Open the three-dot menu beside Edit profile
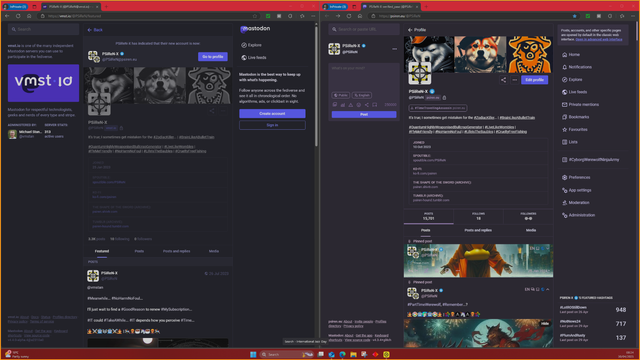The image size is (640, 360). [x=514, y=80]
